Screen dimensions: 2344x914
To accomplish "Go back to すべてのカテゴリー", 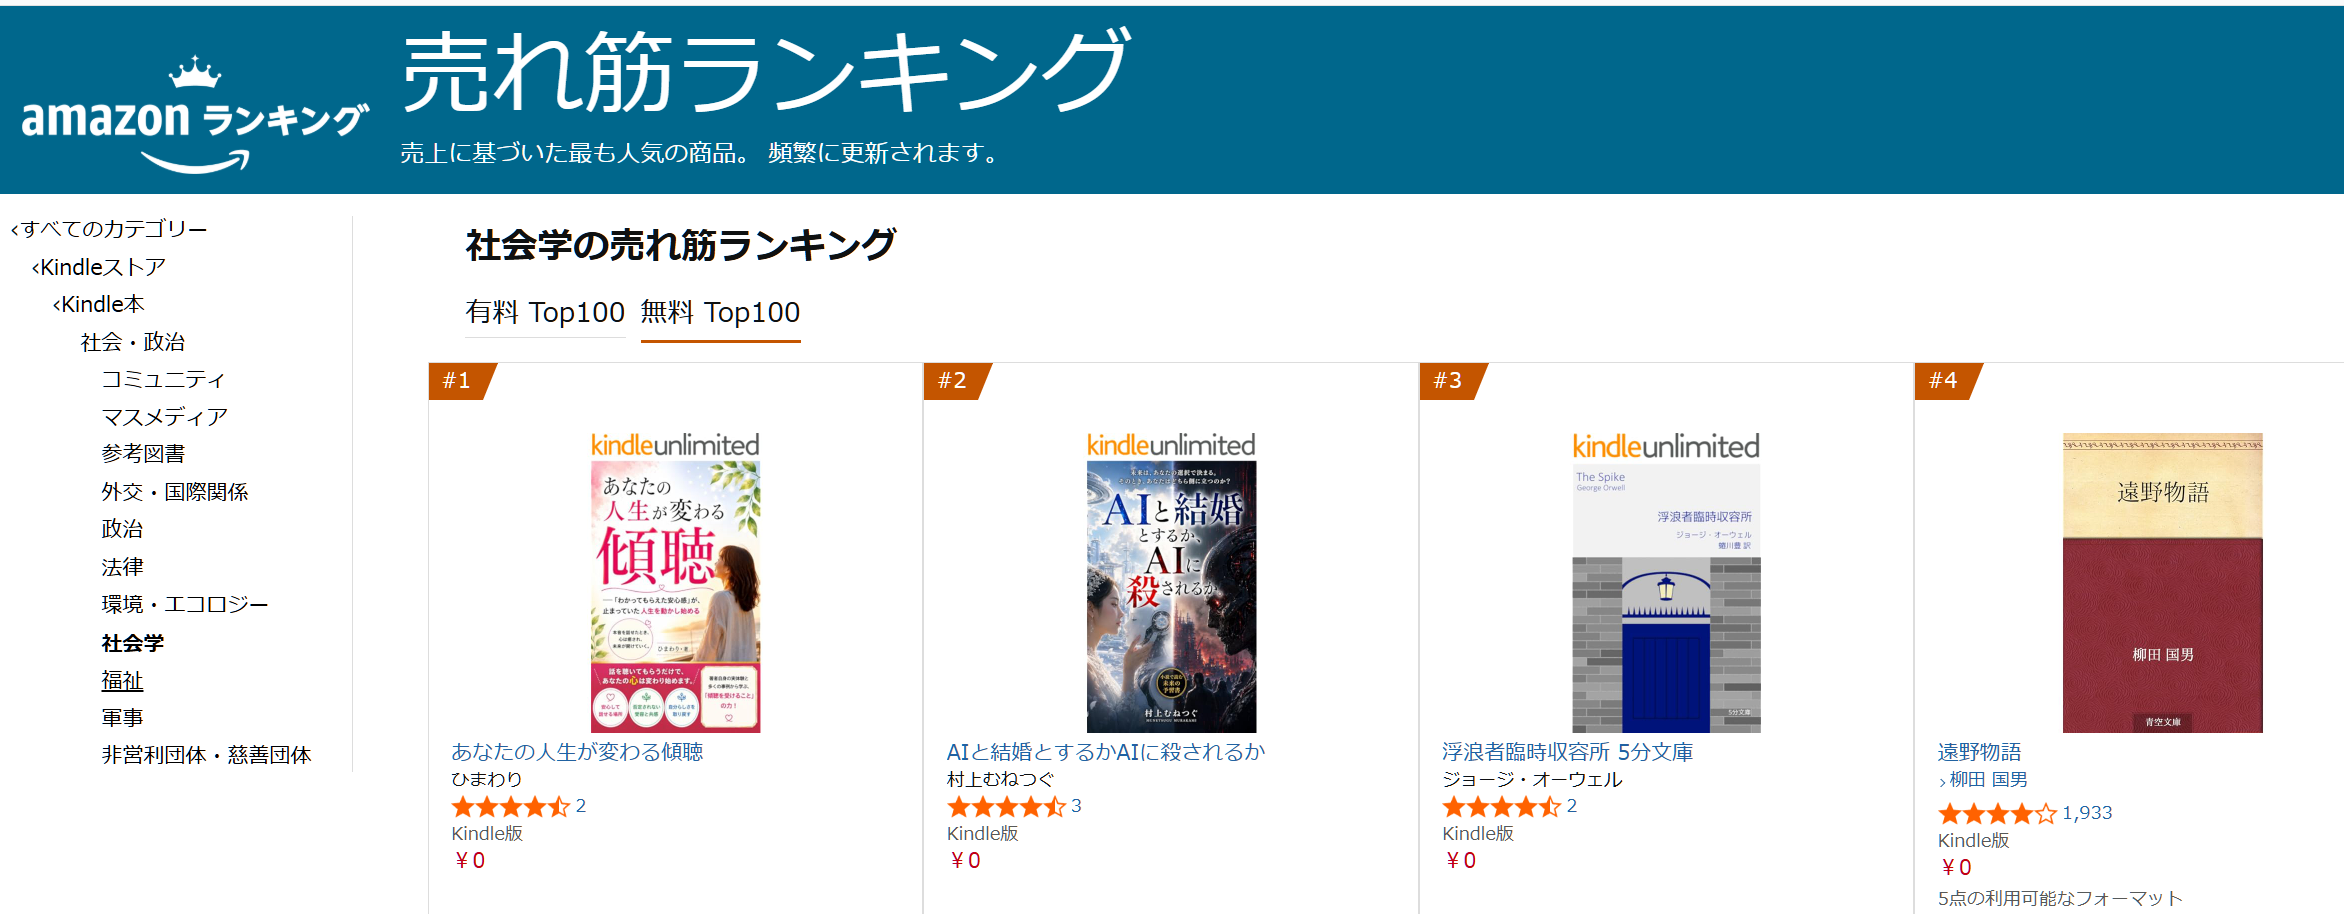I will [109, 229].
